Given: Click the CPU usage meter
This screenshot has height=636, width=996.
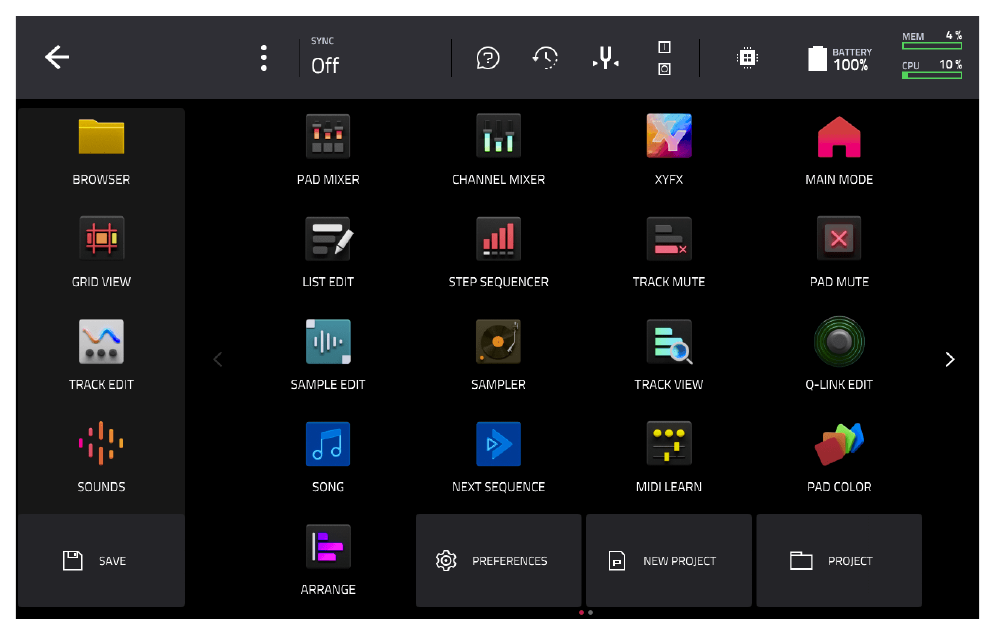Looking at the screenshot, I should coord(932,69).
